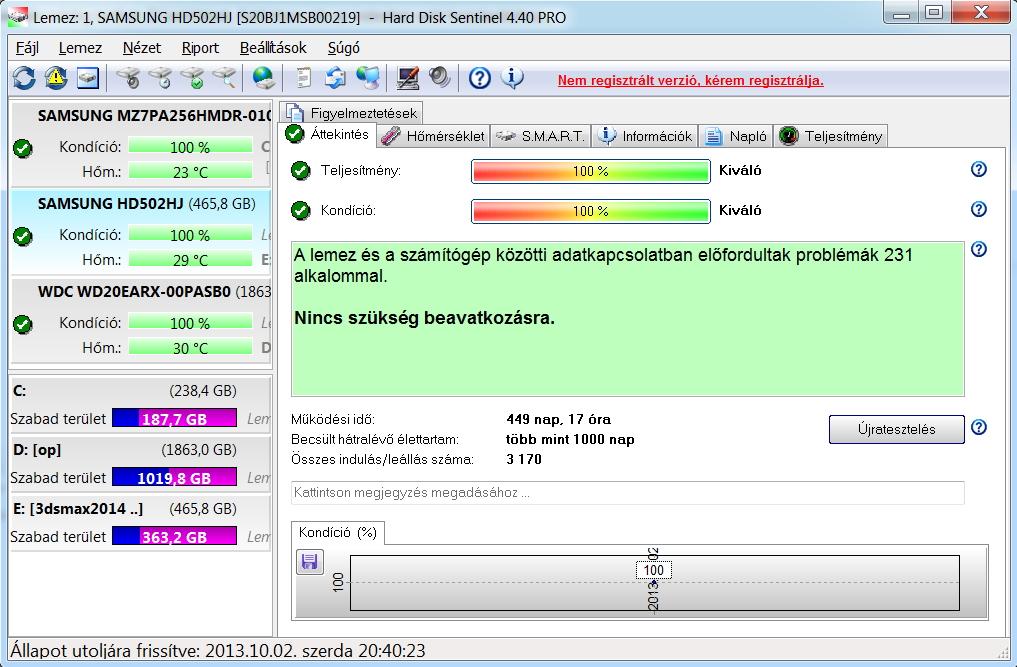Click the speaker sound toolbar icon

[x=440, y=78]
